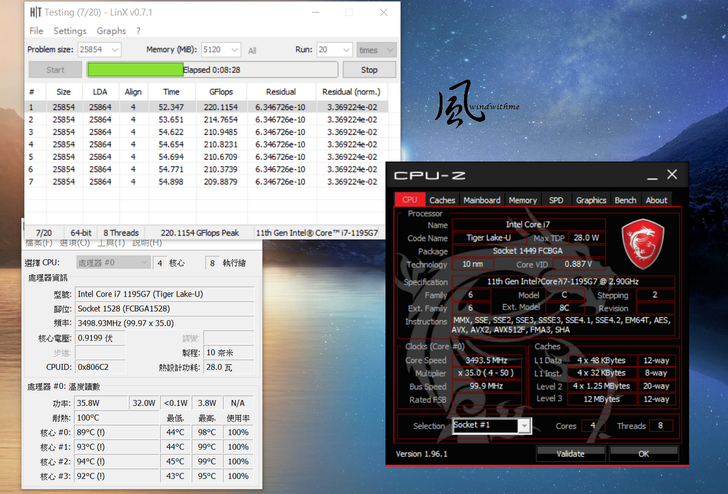The height and width of the screenshot is (494, 728).
Task: Click core #3 temperature 92°C reading
Action: pos(116,476)
